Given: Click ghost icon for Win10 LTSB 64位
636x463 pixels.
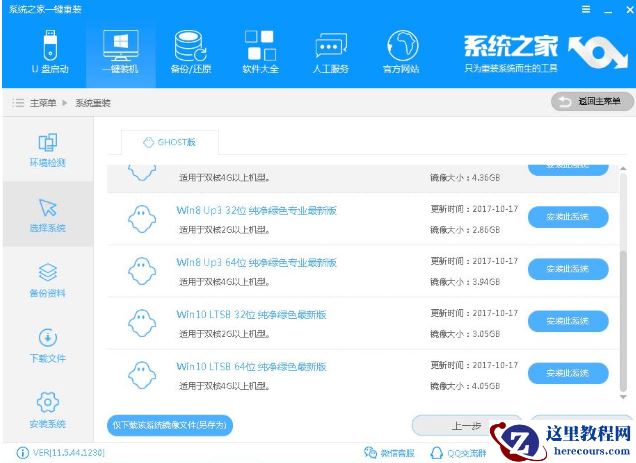Looking at the screenshot, I should [142, 375].
